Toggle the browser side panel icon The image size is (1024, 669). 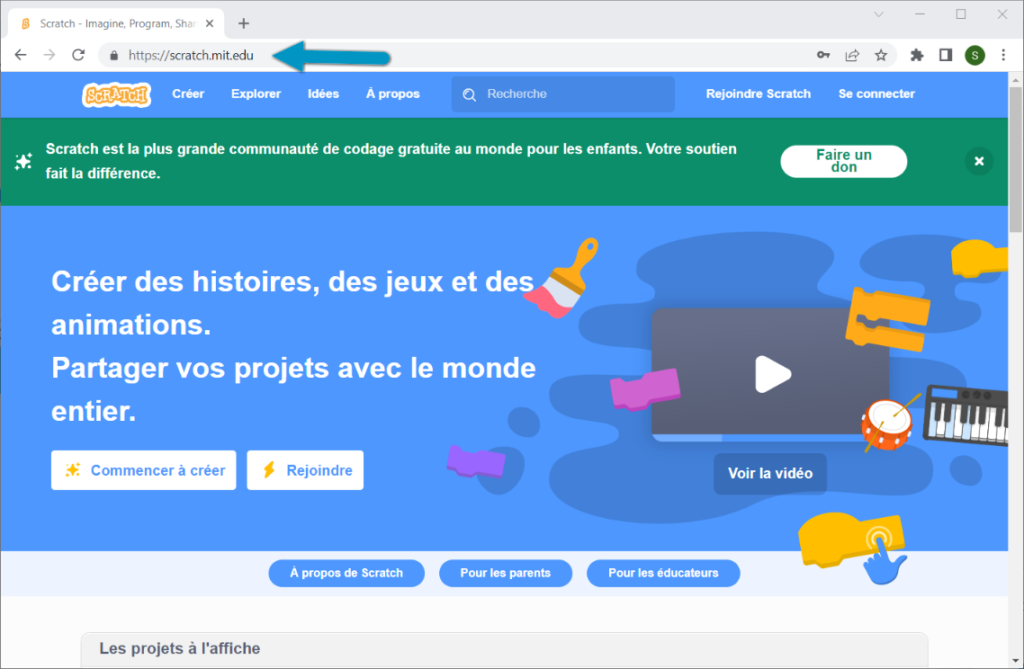pos(945,55)
